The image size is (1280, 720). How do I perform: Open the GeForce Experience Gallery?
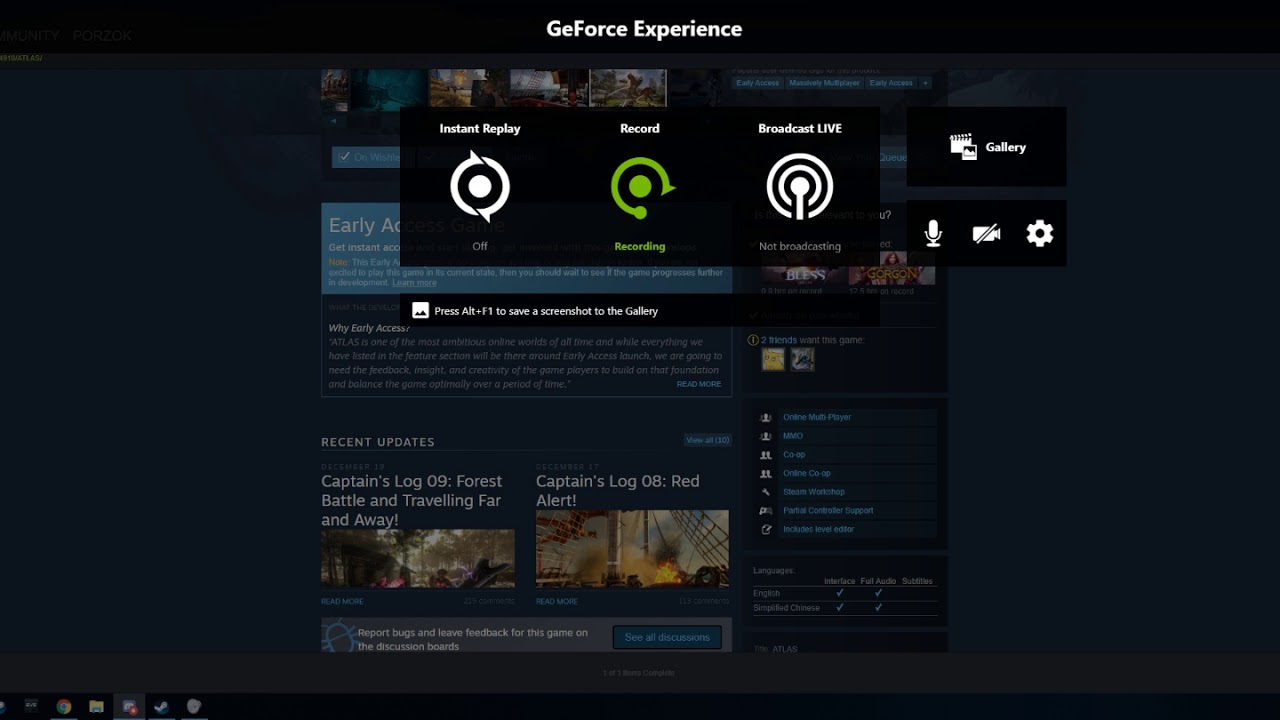[987, 147]
